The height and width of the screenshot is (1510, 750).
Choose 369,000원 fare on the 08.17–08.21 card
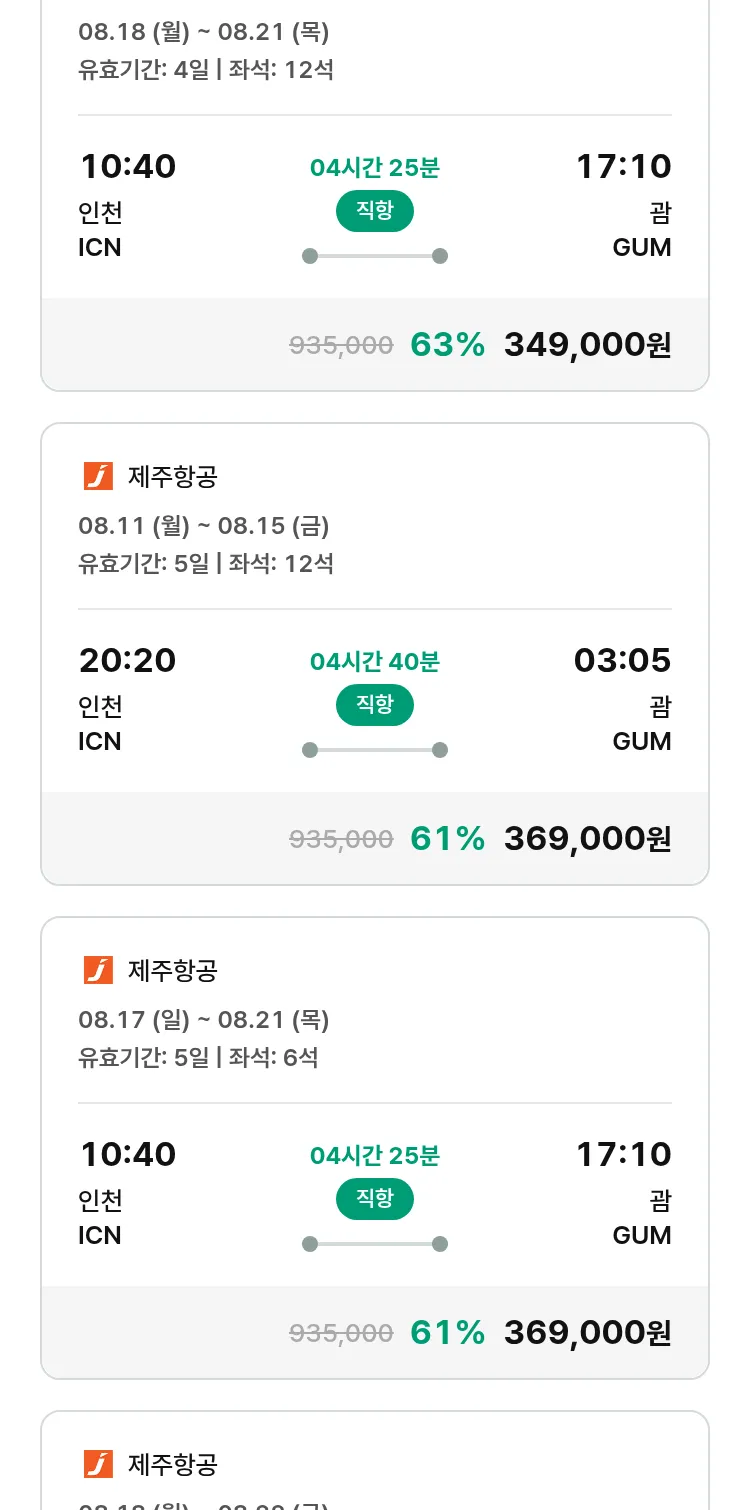tap(587, 1333)
